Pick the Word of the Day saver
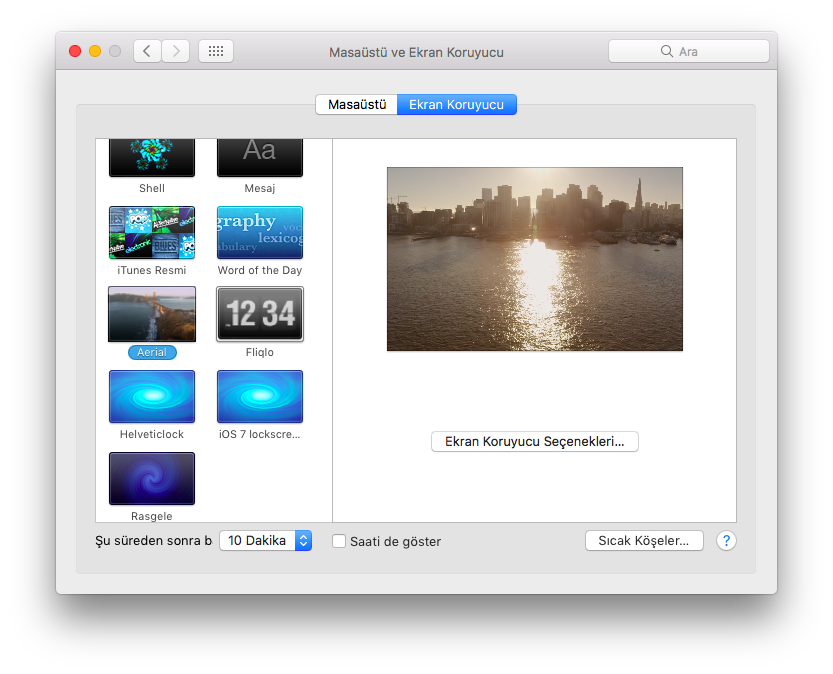The image size is (833, 674). click(260, 233)
